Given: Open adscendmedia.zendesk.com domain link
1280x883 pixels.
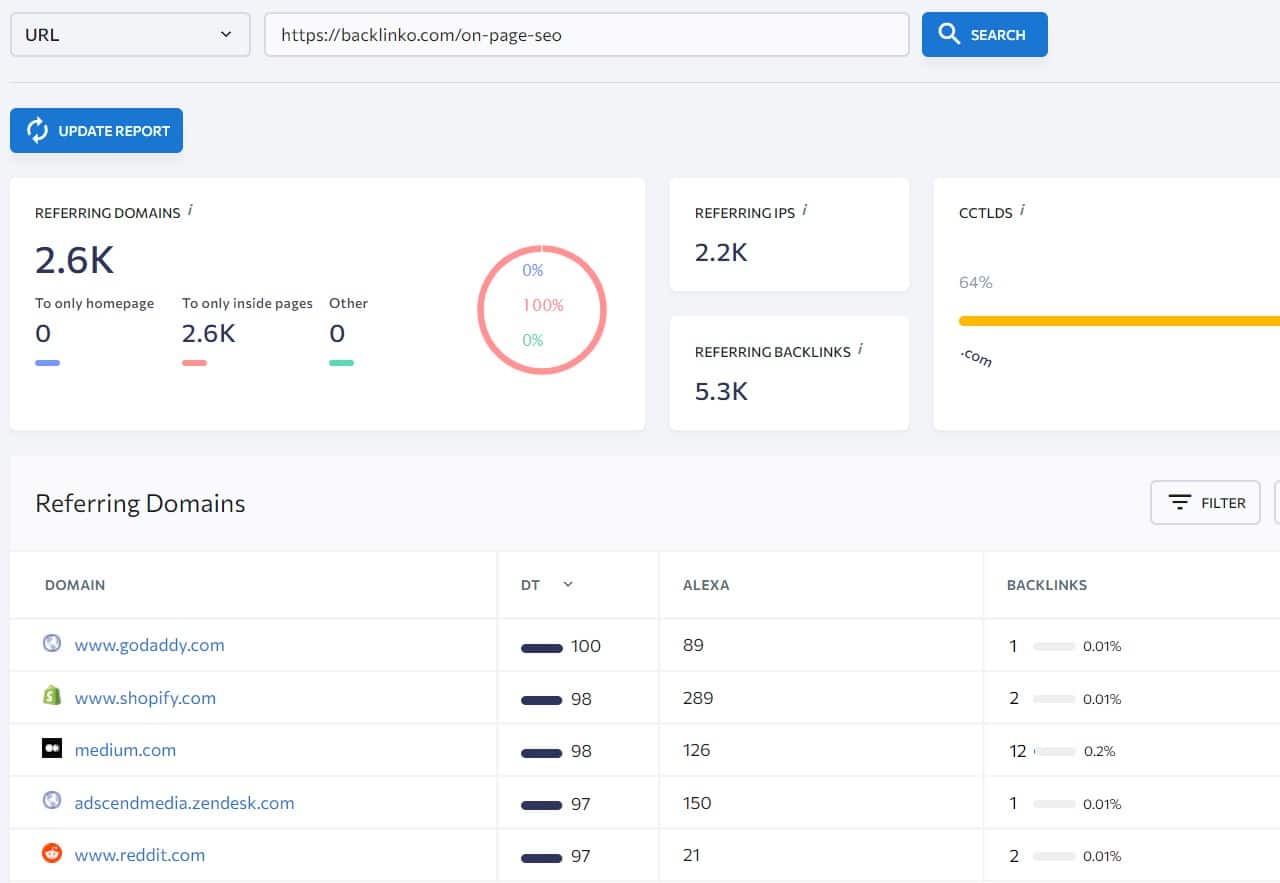Looking at the screenshot, I should [x=184, y=803].
